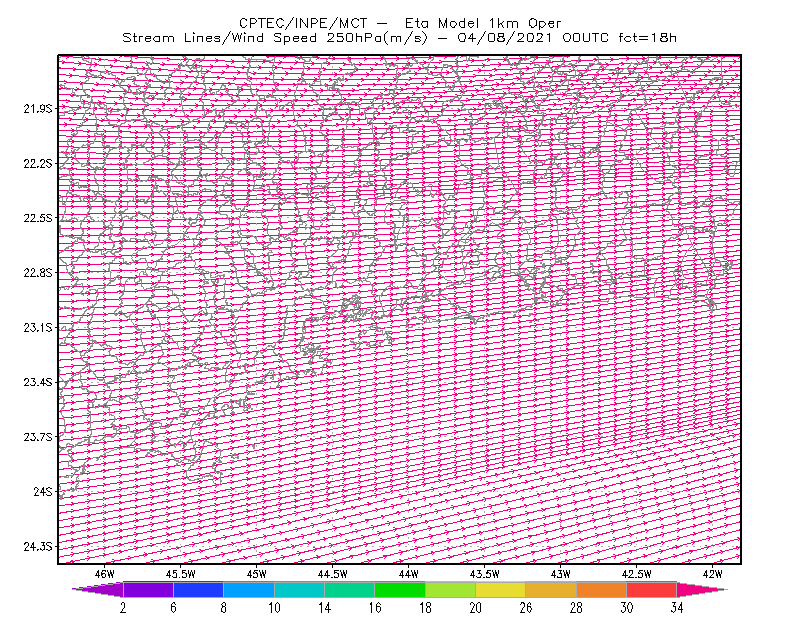The height and width of the screenshot is (618, 800).
Task: Click the yellow swatch between 20 and 26
Action: click(501, 589)
